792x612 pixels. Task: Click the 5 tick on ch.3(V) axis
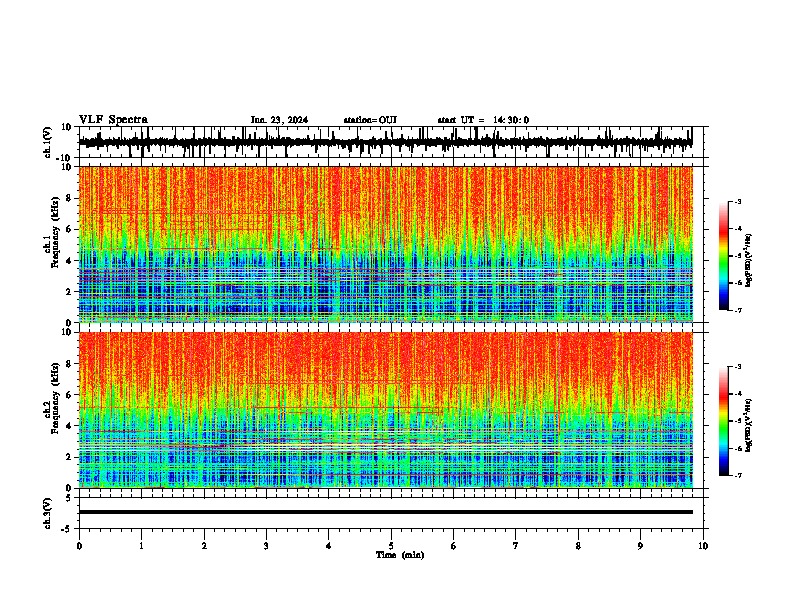[69, 497]
